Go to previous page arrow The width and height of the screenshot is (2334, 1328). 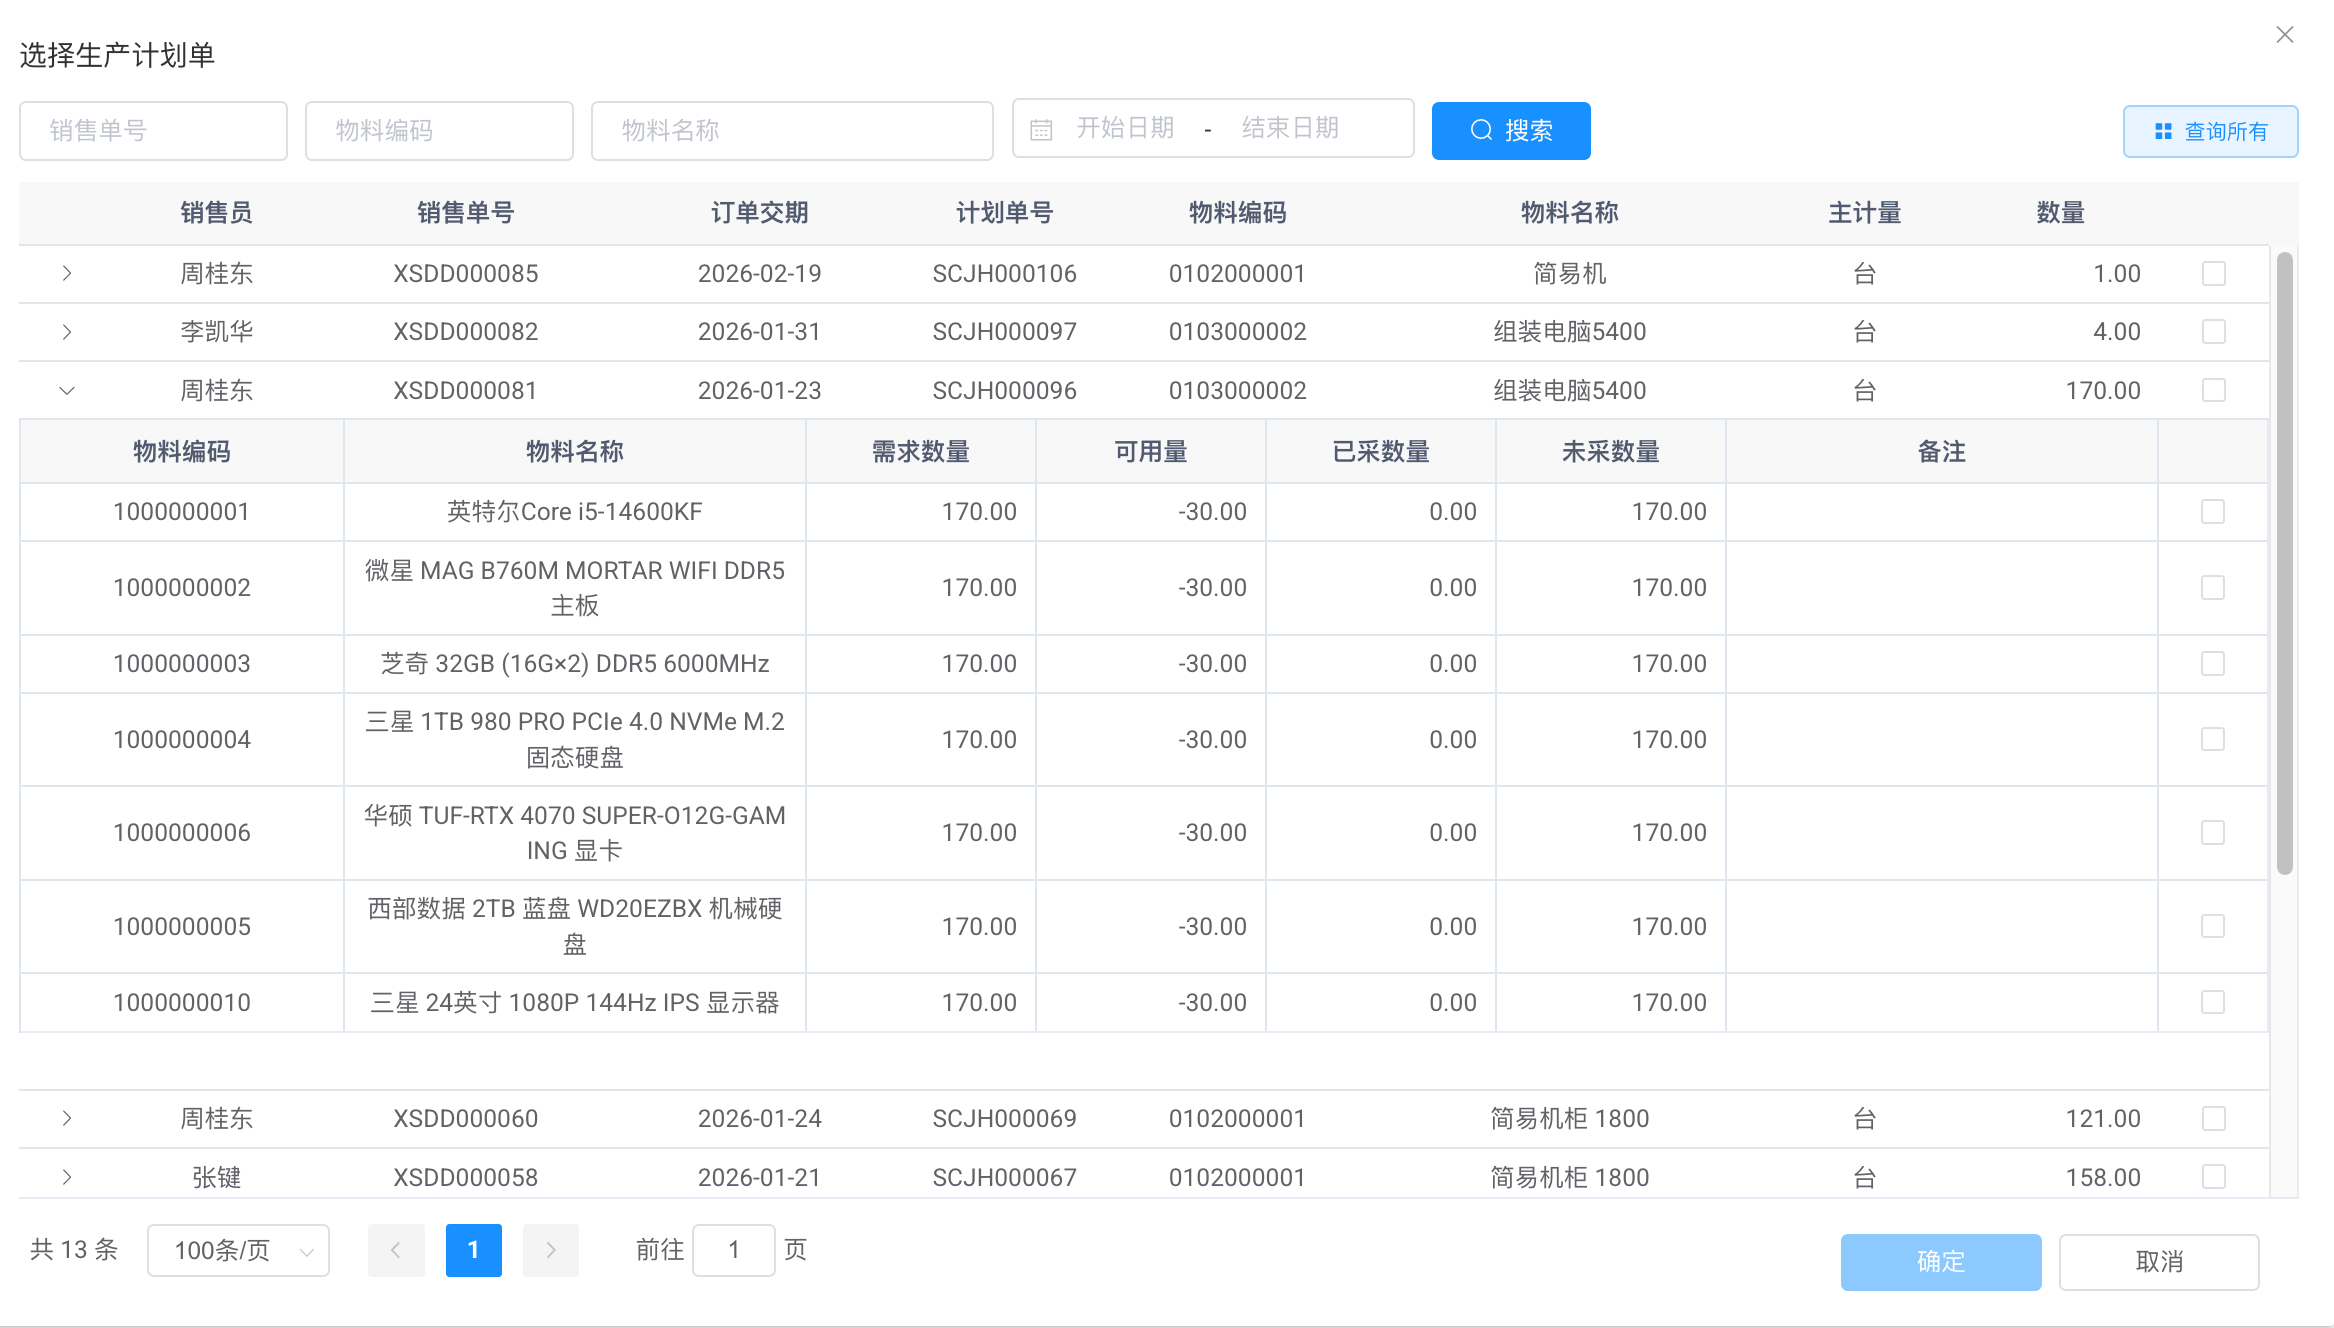[396, 1250]
